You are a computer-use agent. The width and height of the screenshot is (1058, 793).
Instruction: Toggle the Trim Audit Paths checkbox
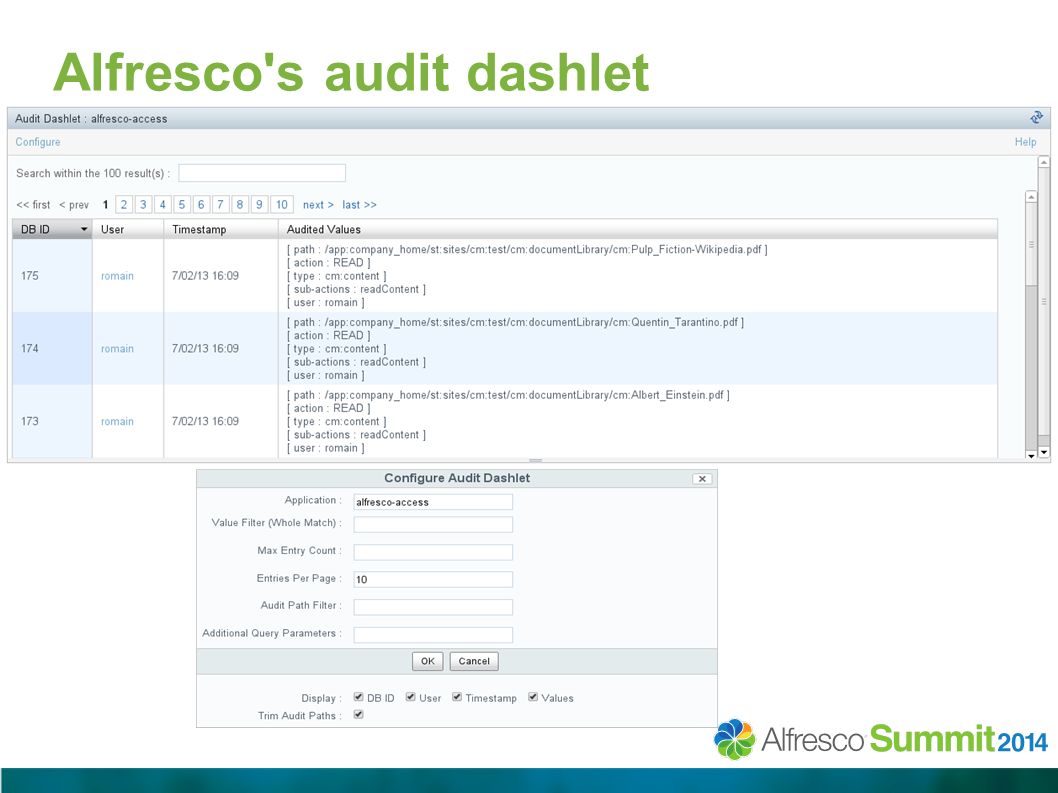click(x=358, y=714)
